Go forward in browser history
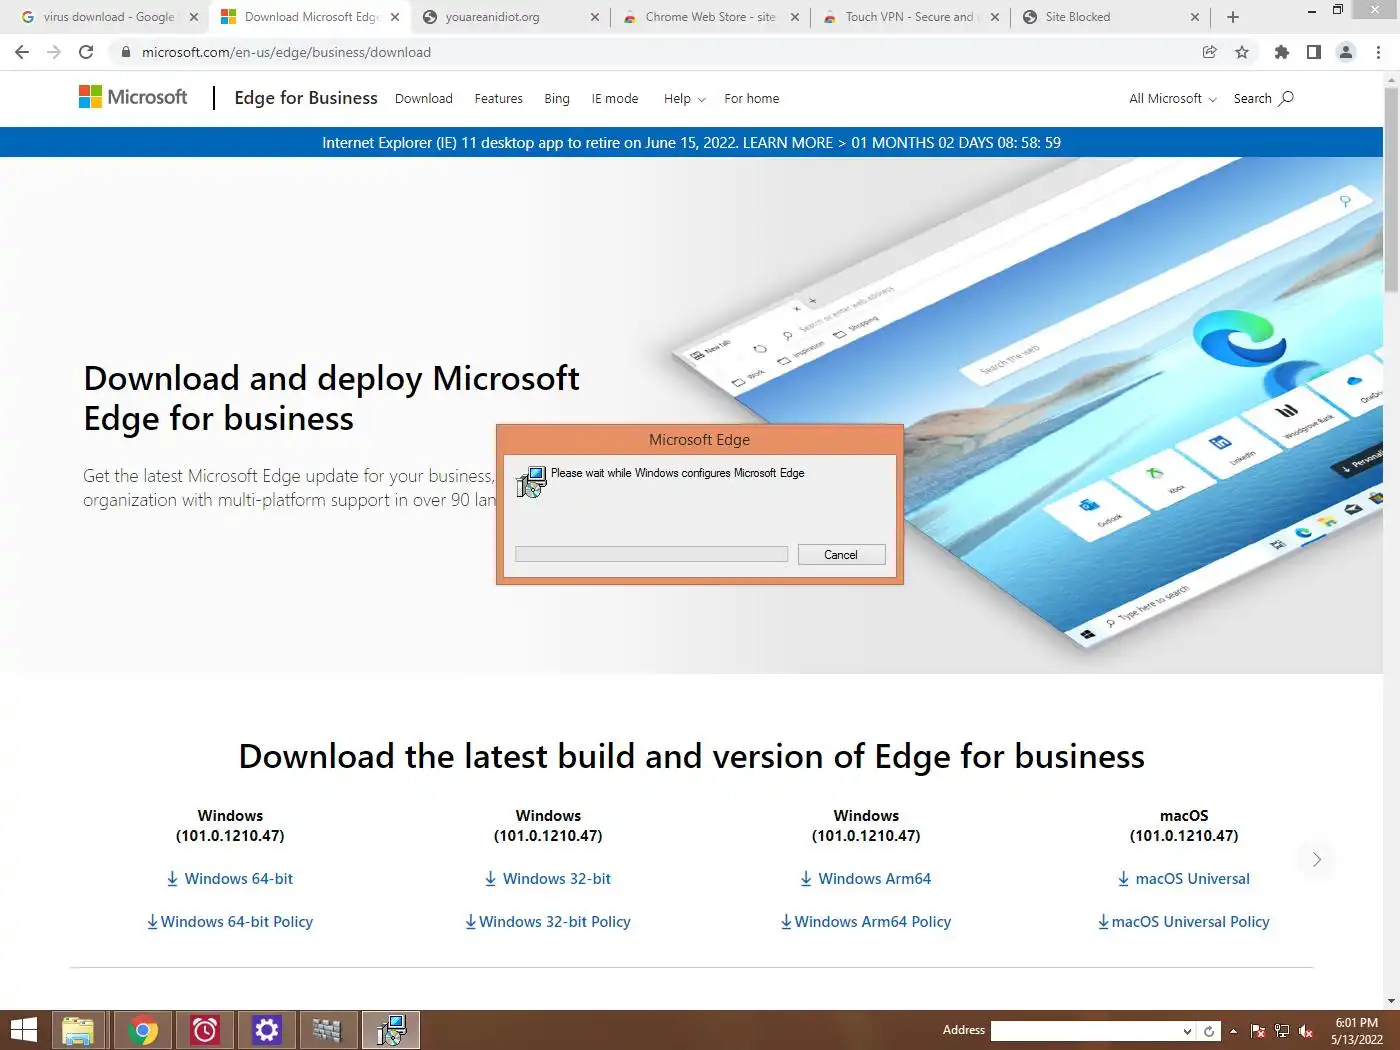This screenshot has height=1050, width=1400. pos(54,52)
